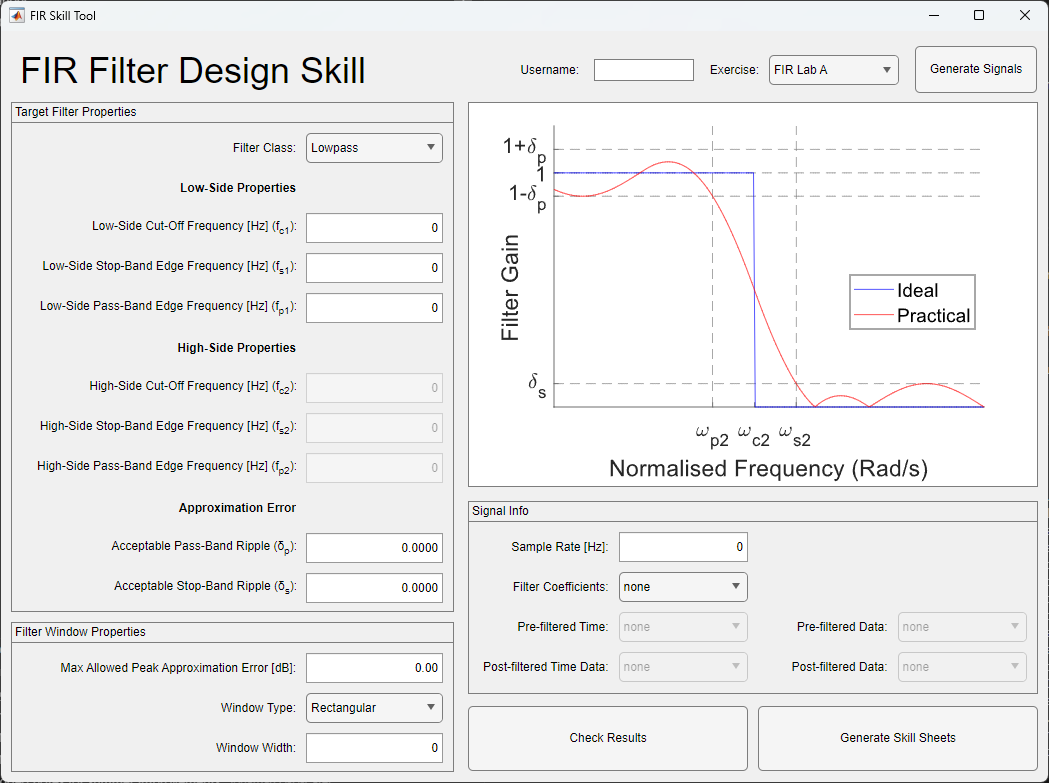
Task: Open the Filter Class dropdown
Action: coord(374,148)
